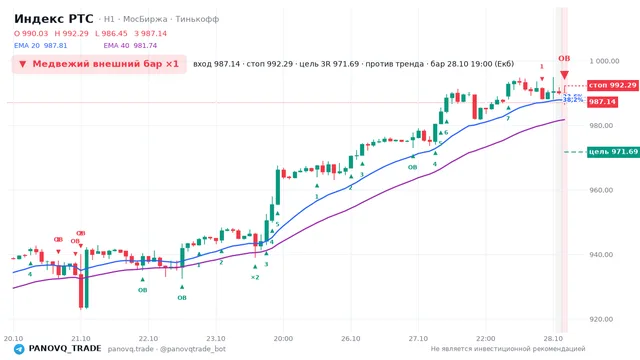Image resolution: width=640 pixels, height=360 pixels.
Task: Select the green 7 signal marker
Action: click(508, 118)
